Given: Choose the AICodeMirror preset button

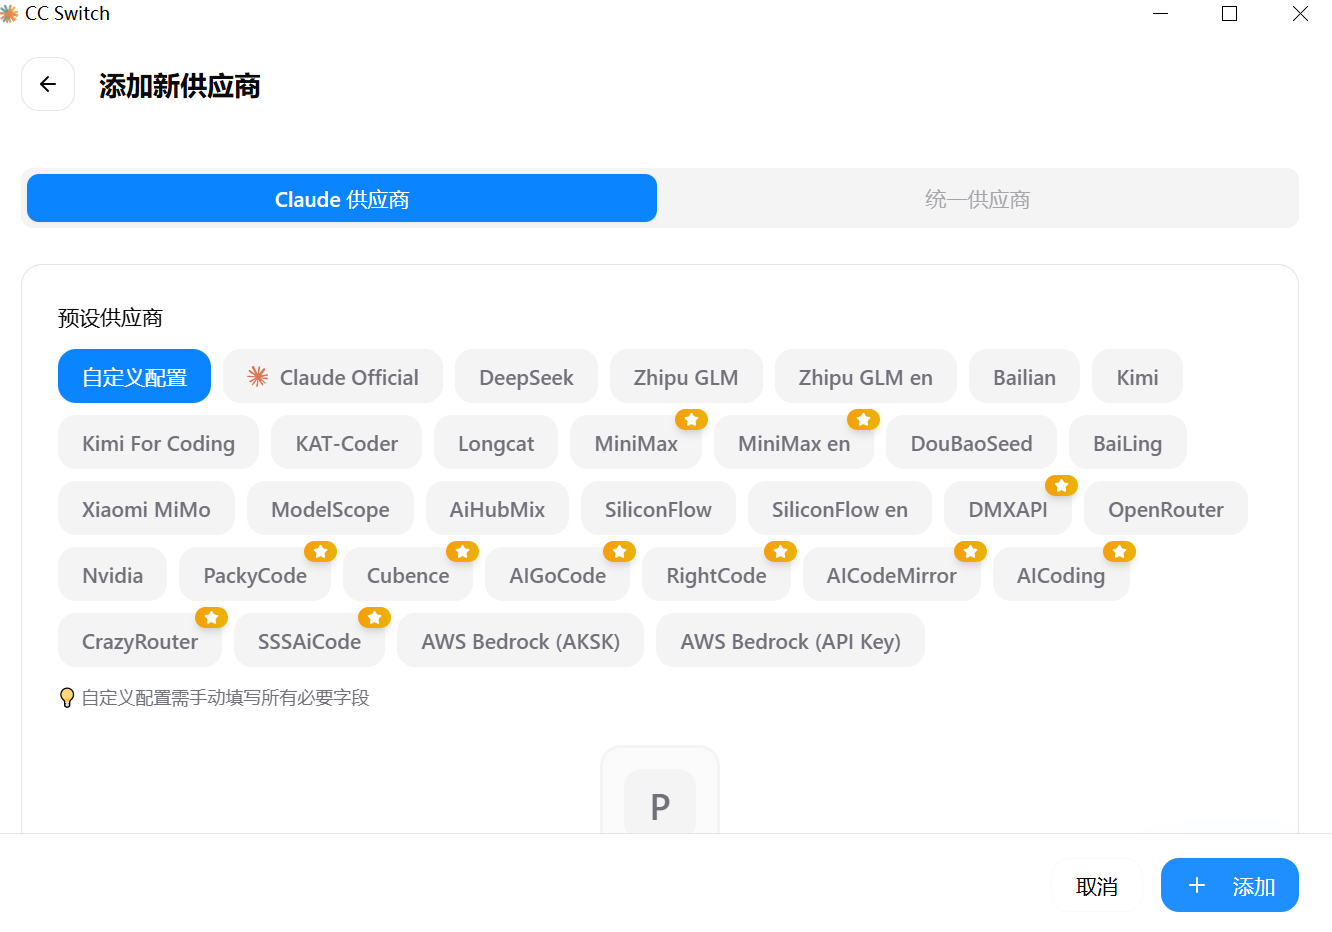Looking at the screenshot, I should (x=891, y=574).
